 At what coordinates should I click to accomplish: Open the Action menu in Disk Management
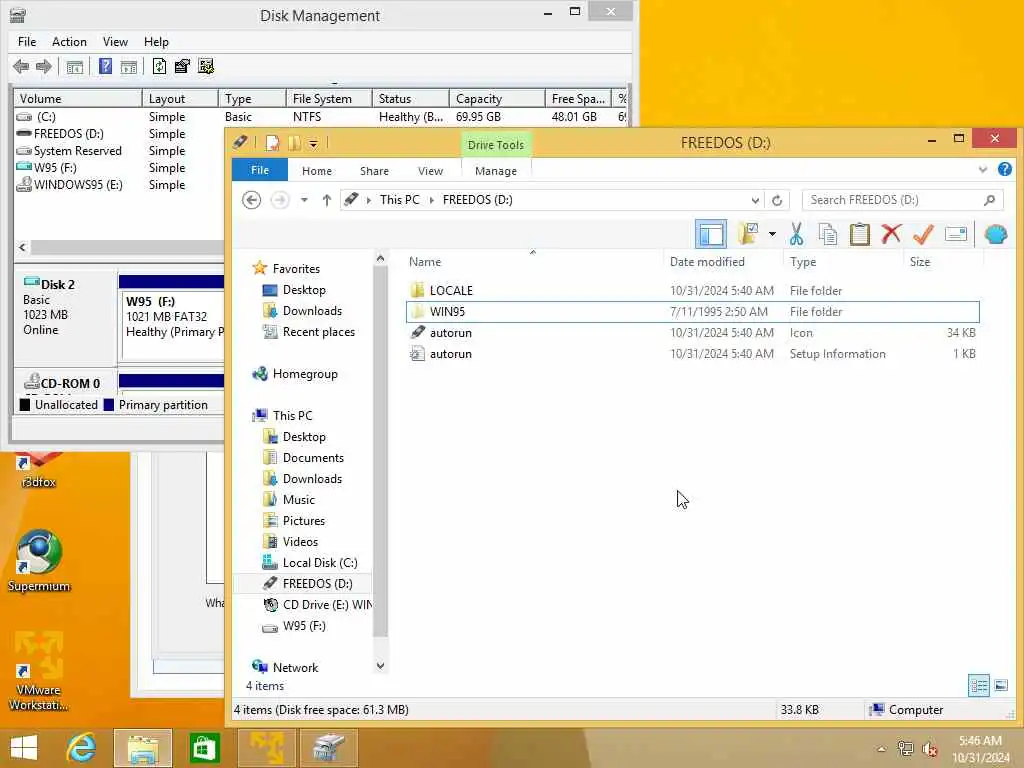coord(69,42)
